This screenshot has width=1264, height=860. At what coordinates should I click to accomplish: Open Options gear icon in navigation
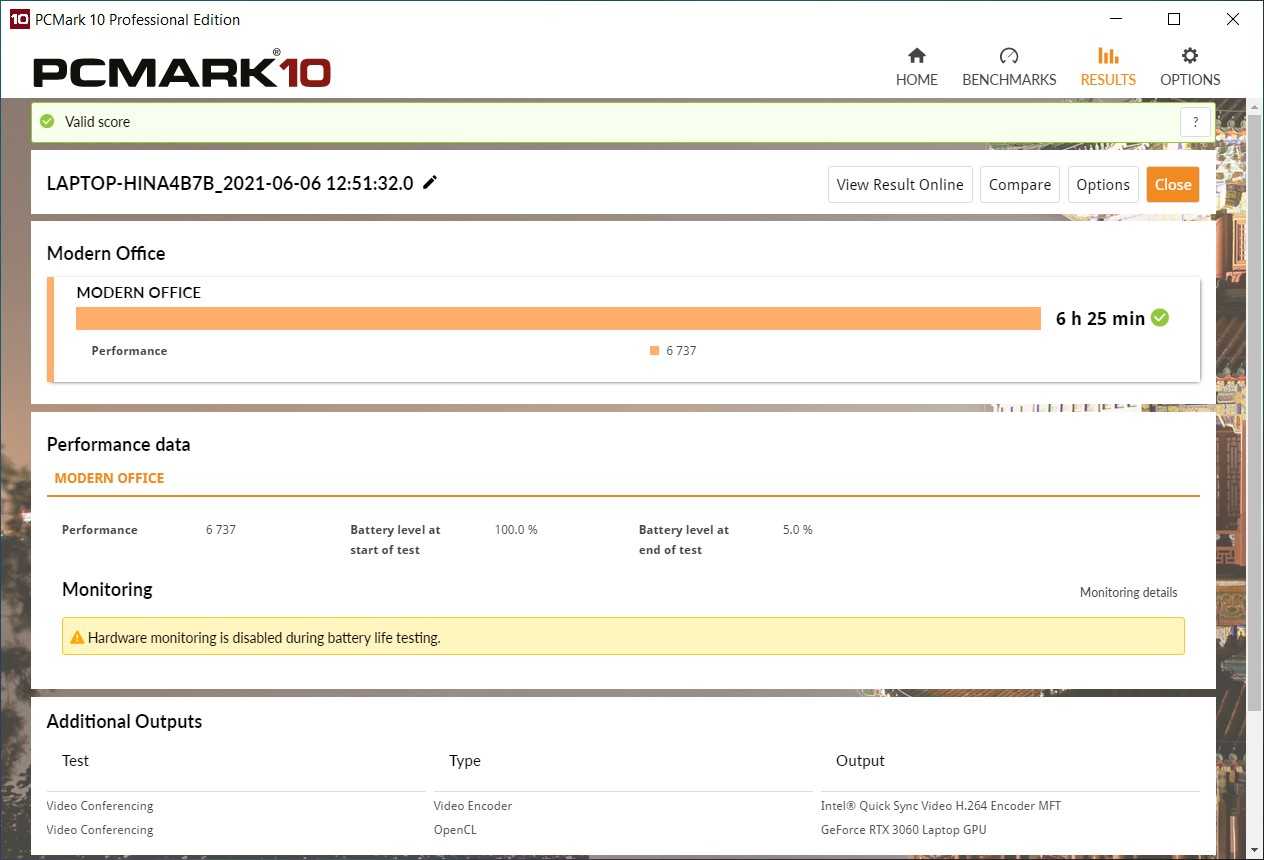[x=1189, y=56]
